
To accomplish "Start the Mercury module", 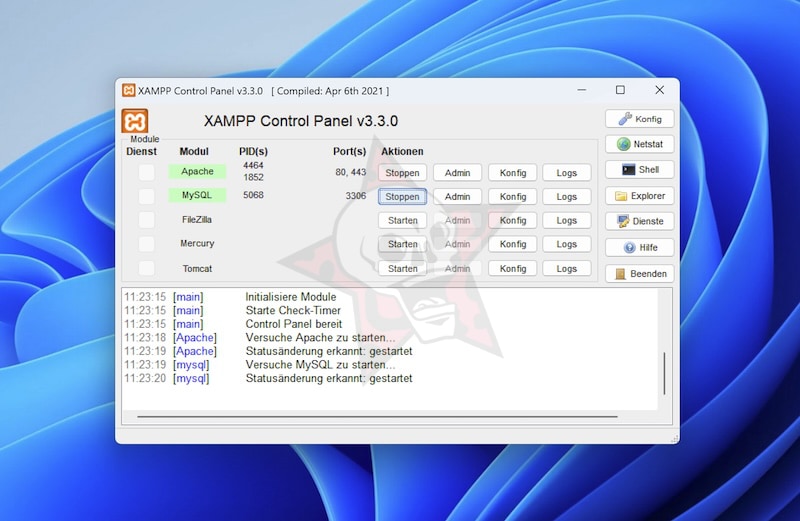I will pyautogui.click(x=402, y=244).
